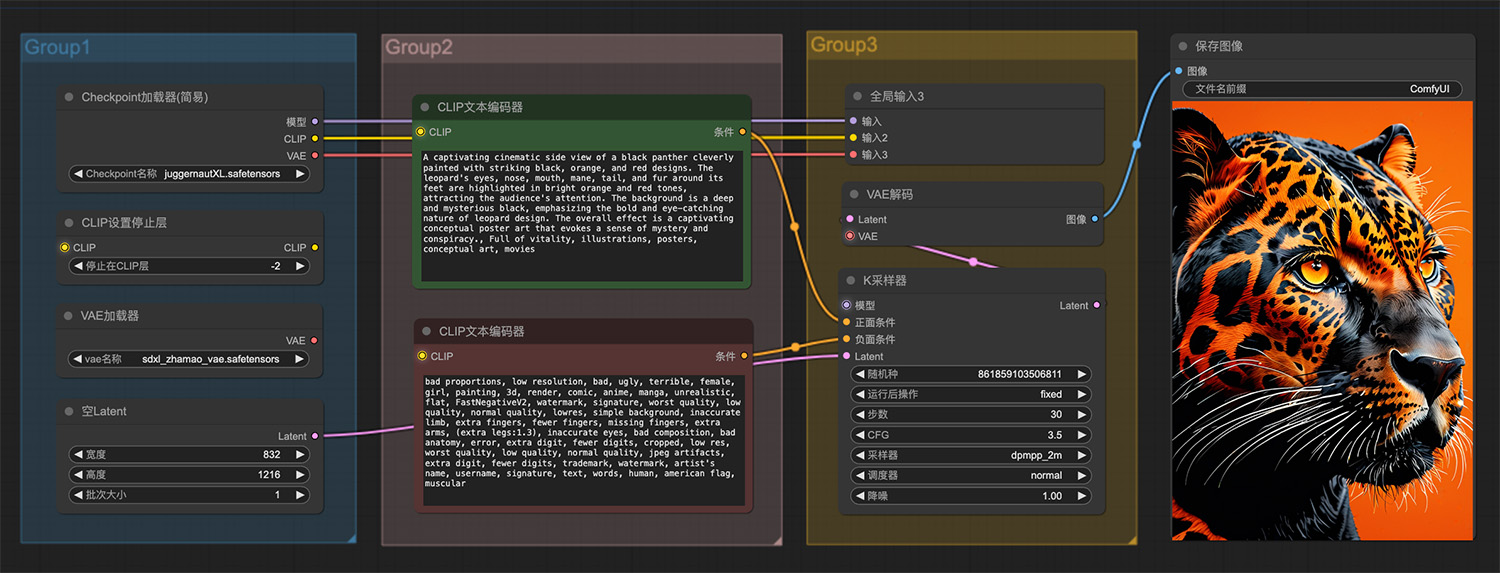Open the 采样器 dpmpp_2m dropdown
The width and height of the screenshot is (1500, 573).
(971, 455)
